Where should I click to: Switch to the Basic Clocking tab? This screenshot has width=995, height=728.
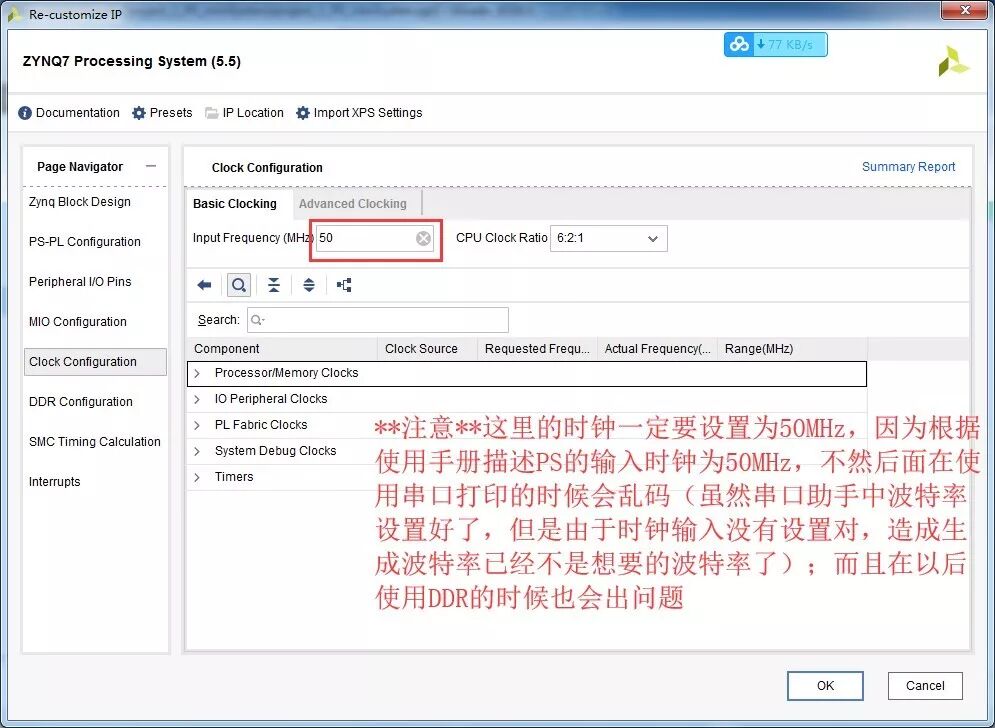tap(235, 204)
